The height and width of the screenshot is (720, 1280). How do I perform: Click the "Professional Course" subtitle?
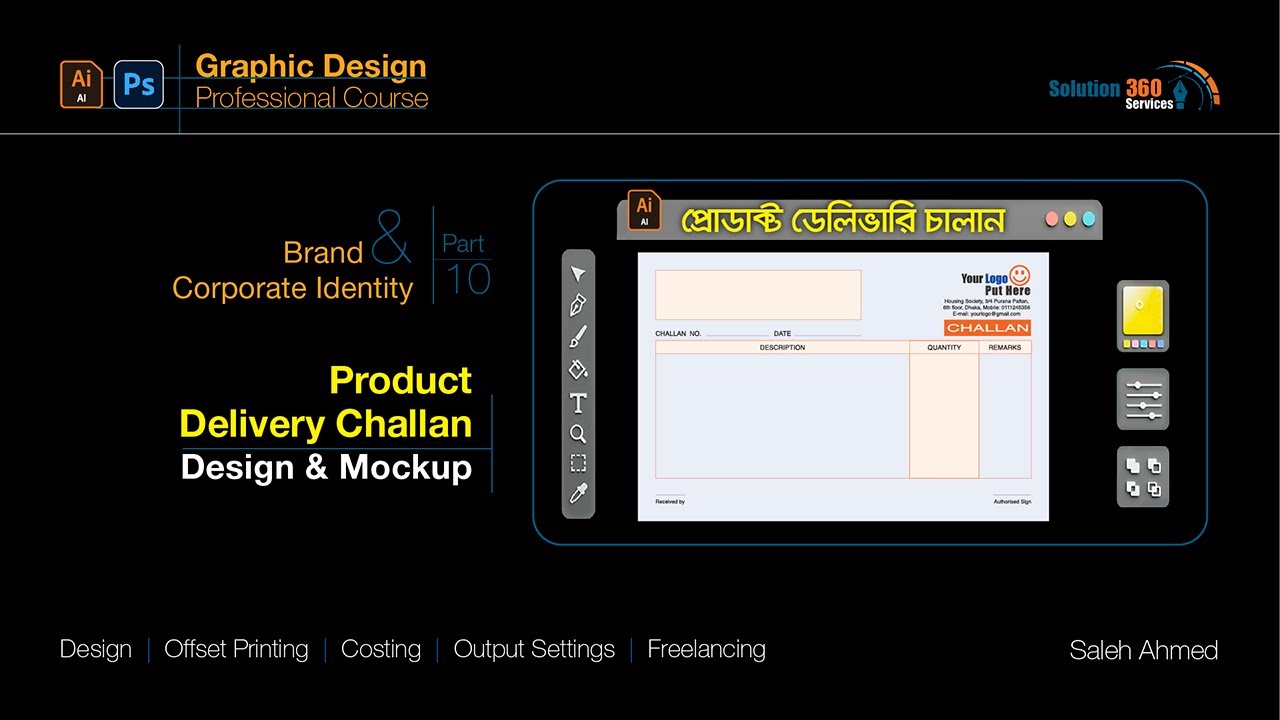(312, 98)
